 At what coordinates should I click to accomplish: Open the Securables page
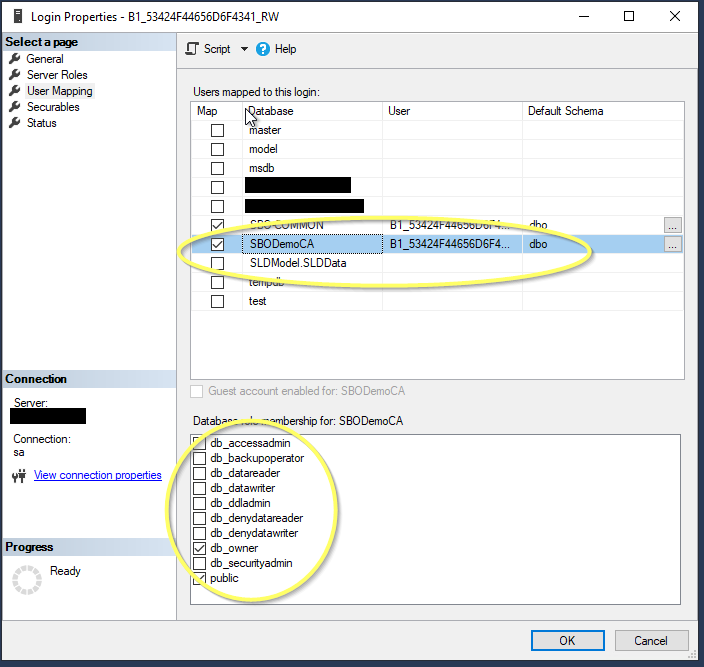click(x=53, y=107)
